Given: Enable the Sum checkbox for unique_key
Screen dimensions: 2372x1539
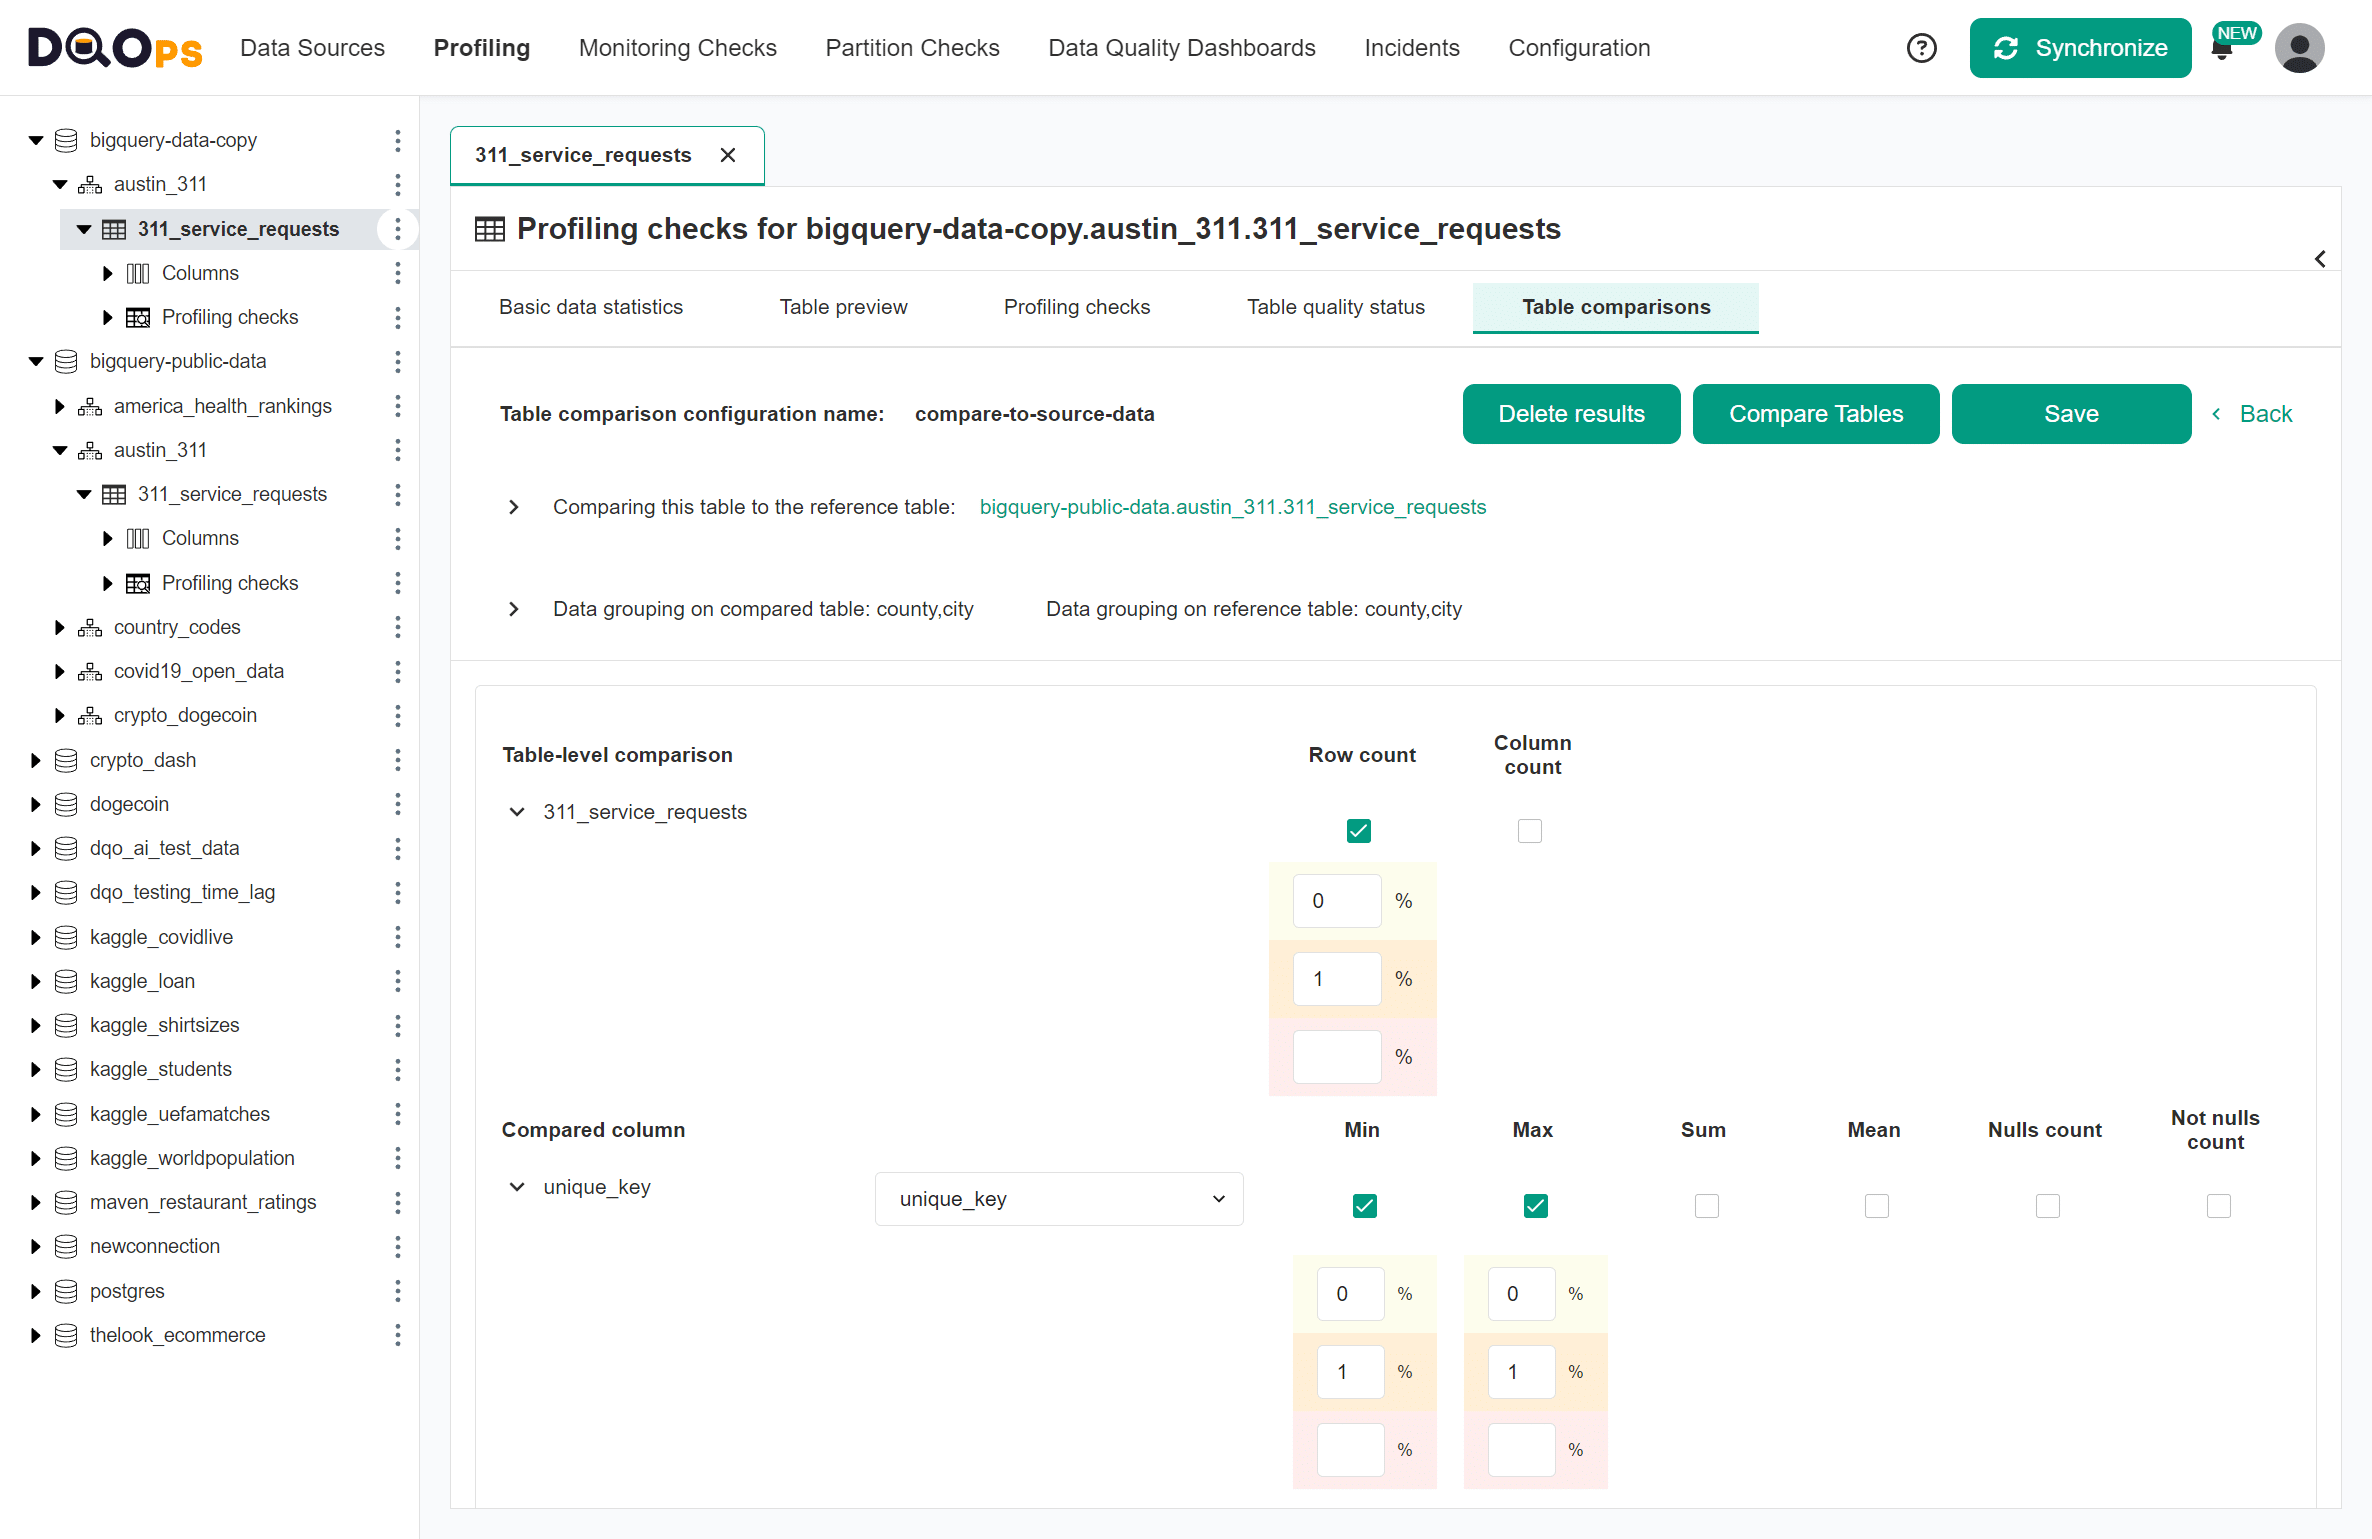Looking at the screenshot, I should coord(1706,1206).
